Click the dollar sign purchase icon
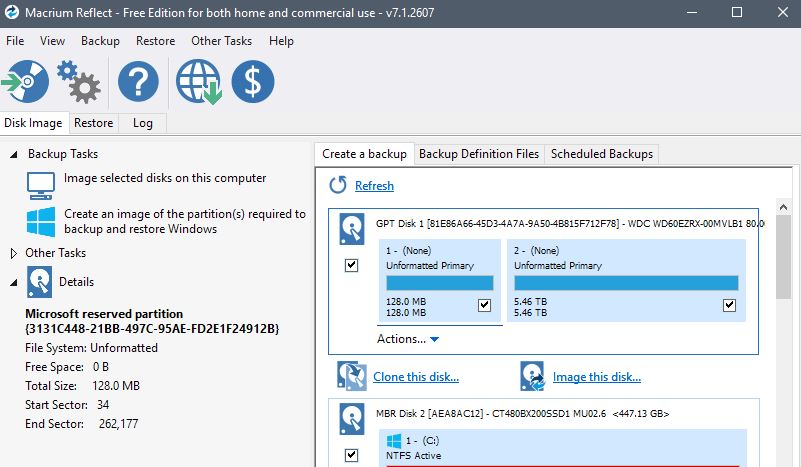 coord(253,82)
